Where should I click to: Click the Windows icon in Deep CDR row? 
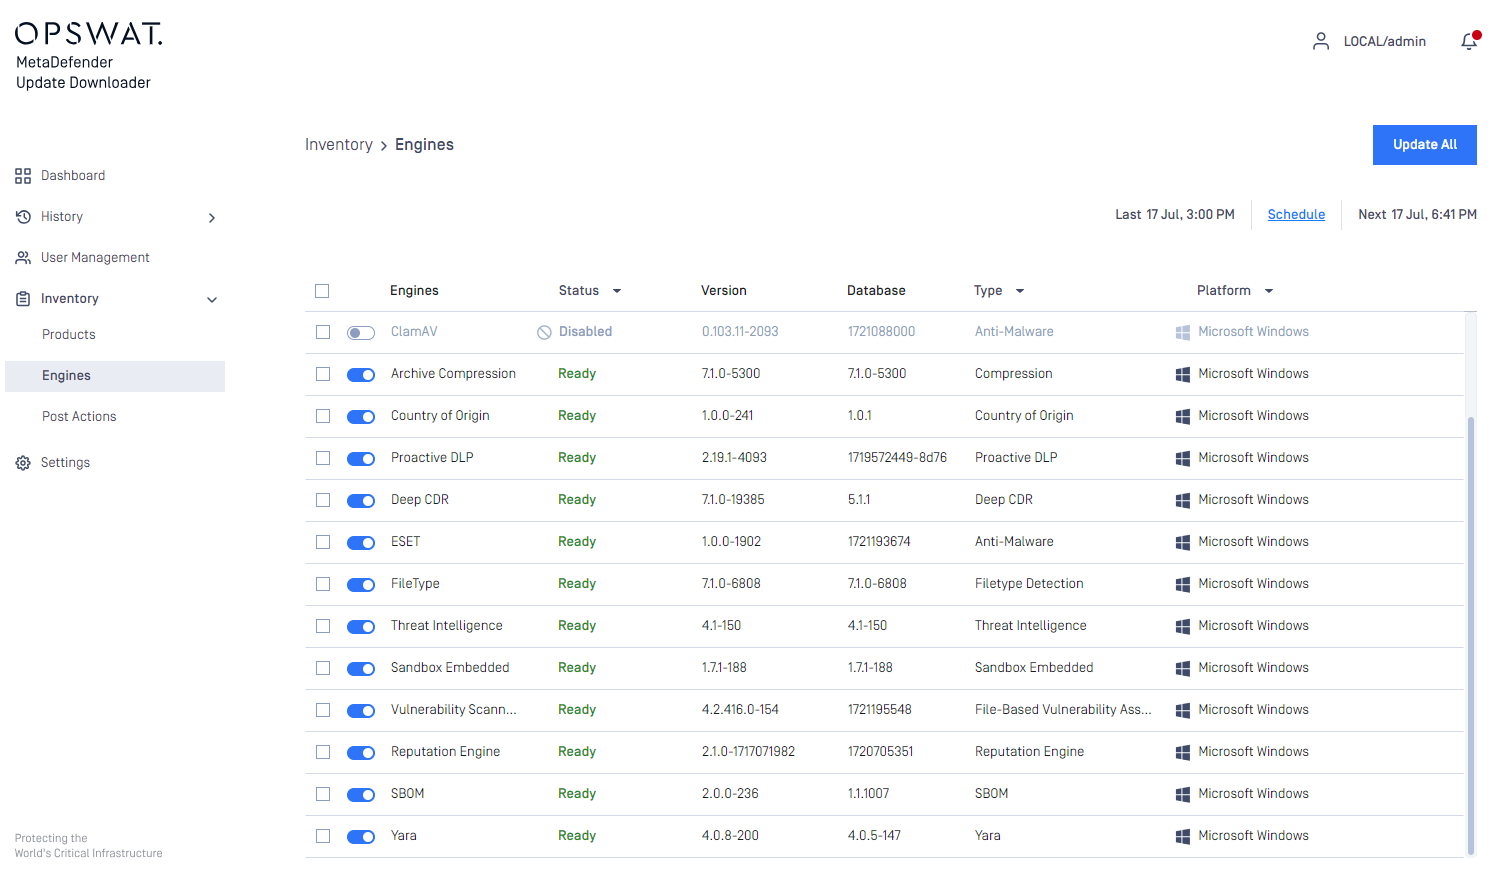click(1183, 500)
